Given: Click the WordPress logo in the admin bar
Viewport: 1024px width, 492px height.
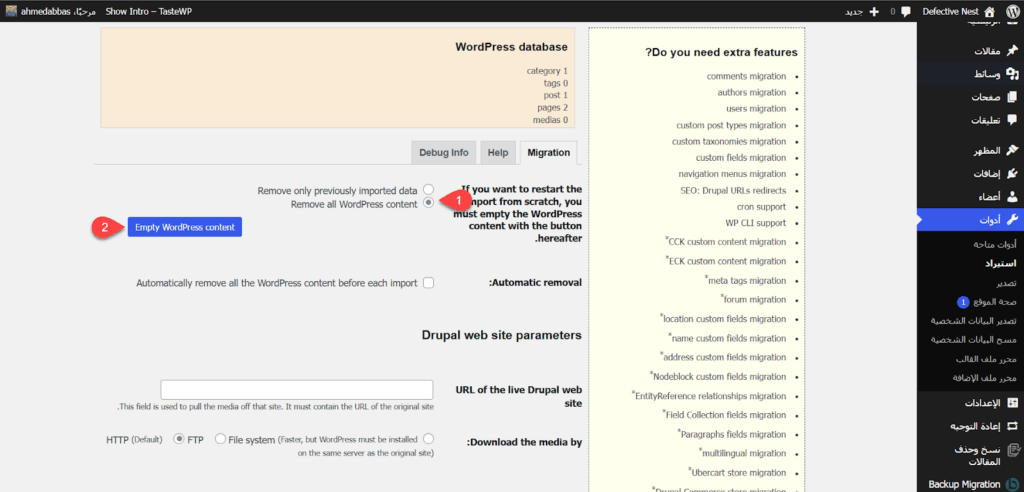Looking at the screenshot, I should (x=1010, y=11).
